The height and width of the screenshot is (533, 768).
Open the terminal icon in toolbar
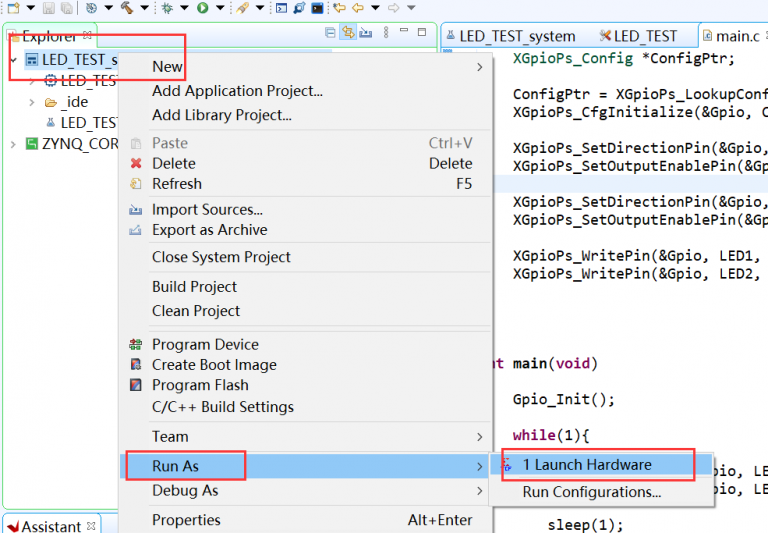click(x=317, y=8)
